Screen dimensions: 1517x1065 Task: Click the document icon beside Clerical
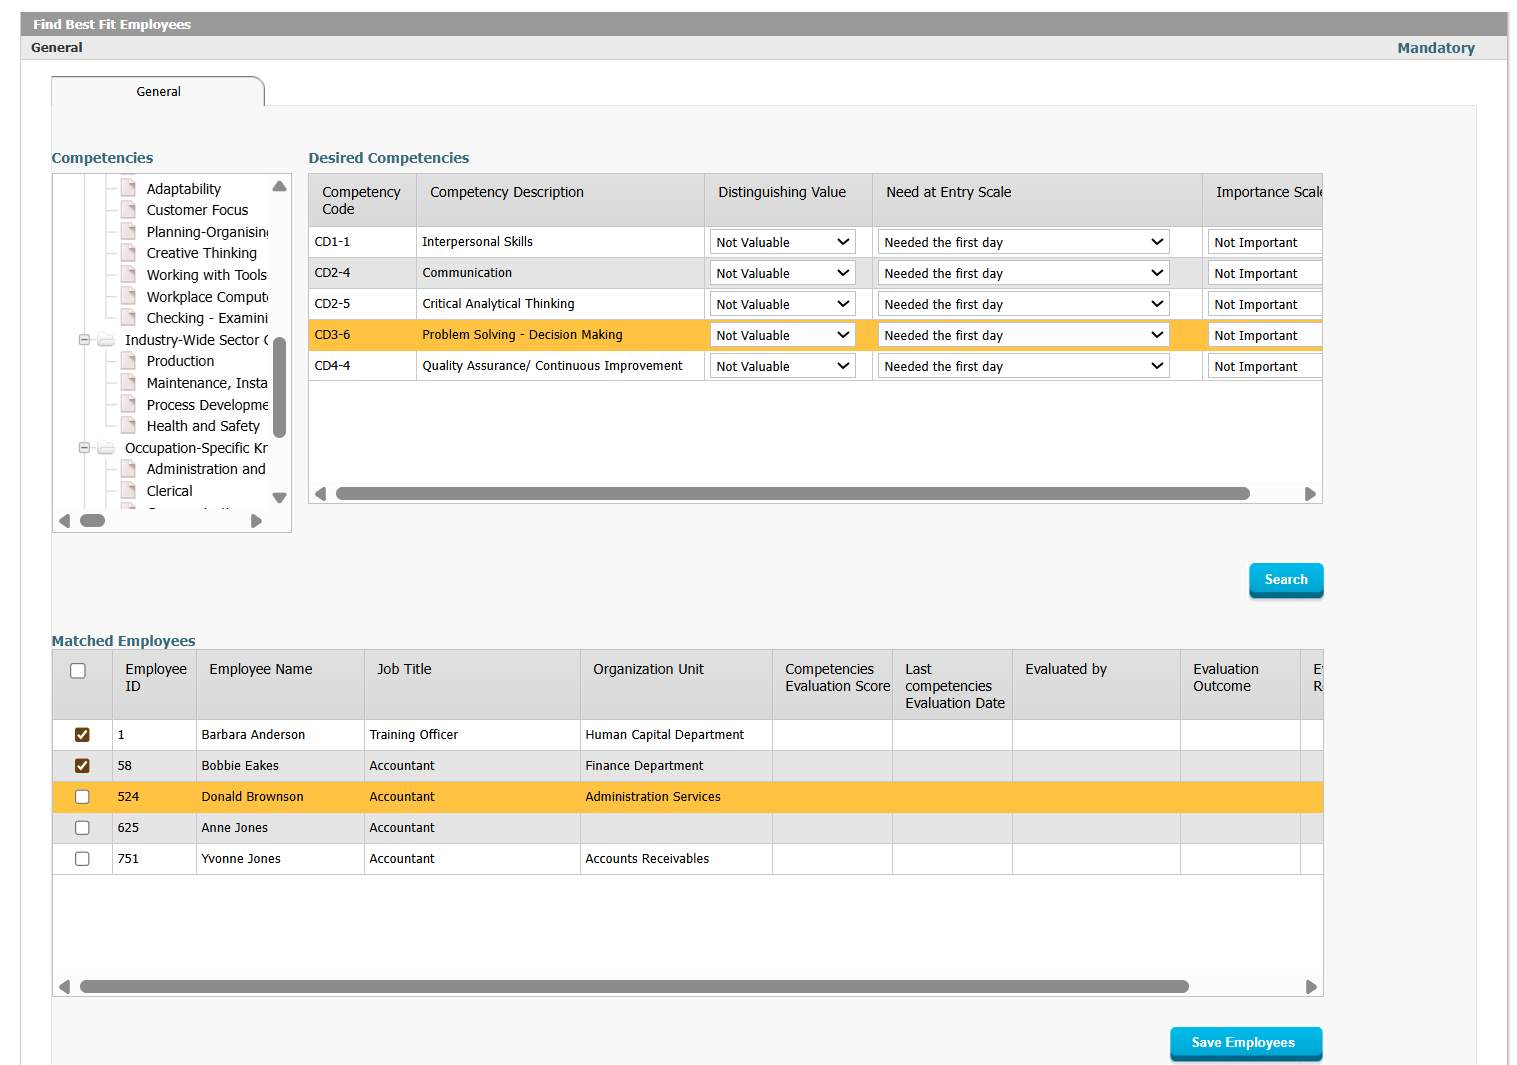coord(128,490)
